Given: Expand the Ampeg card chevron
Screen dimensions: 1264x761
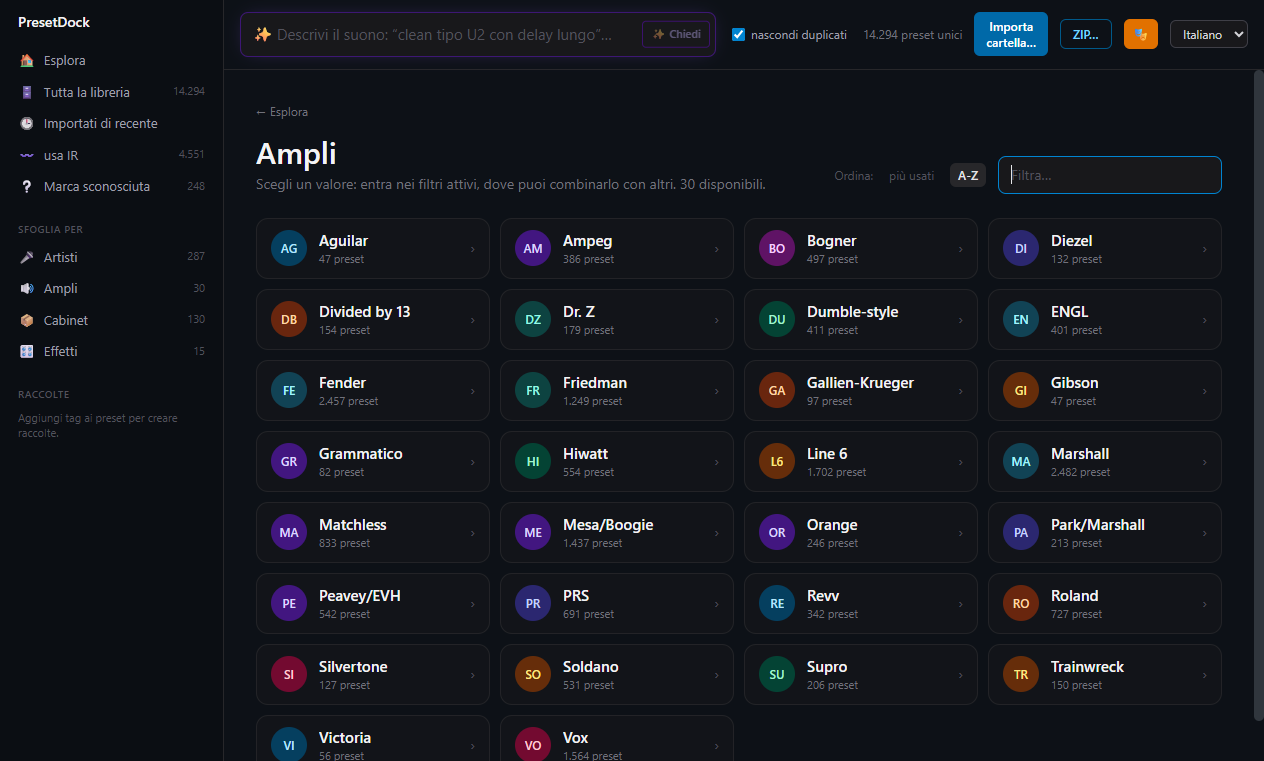Looking at the screenshot, I should [717, 250].
